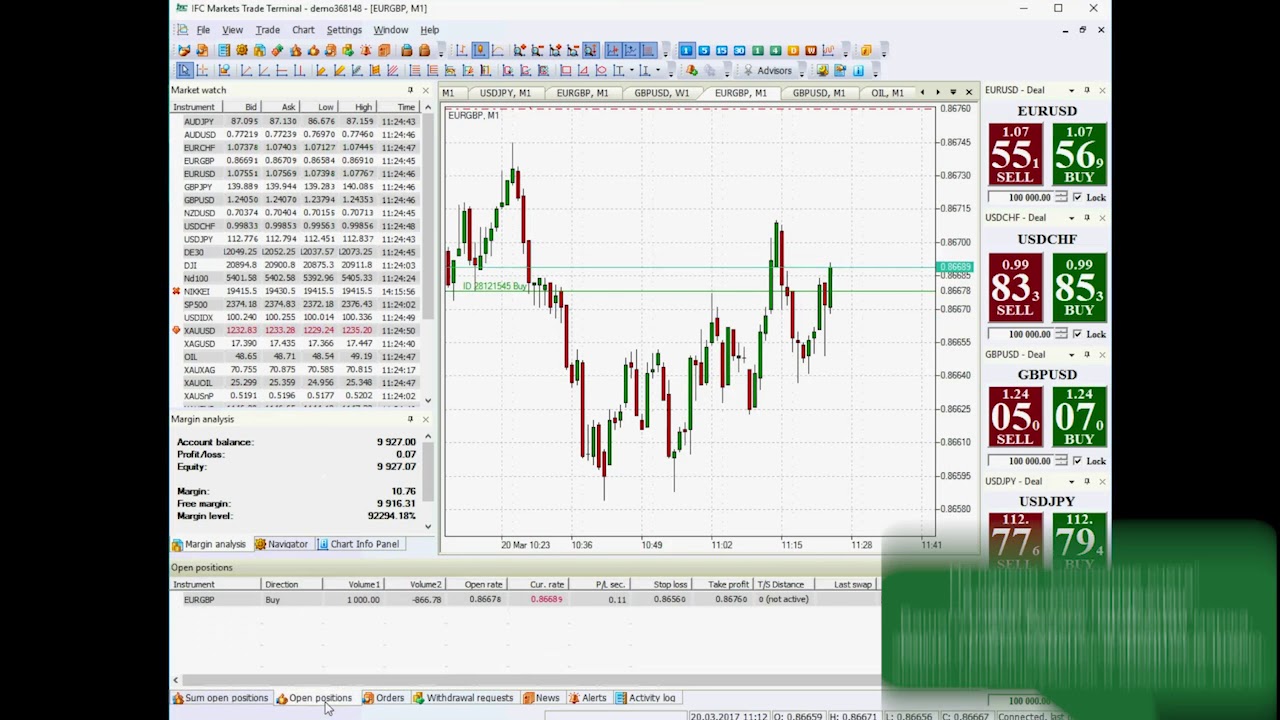The height and width of the screenshot is (720, 1280).
Task: Switch chart to bar chart type
Action: pos(461,50)
